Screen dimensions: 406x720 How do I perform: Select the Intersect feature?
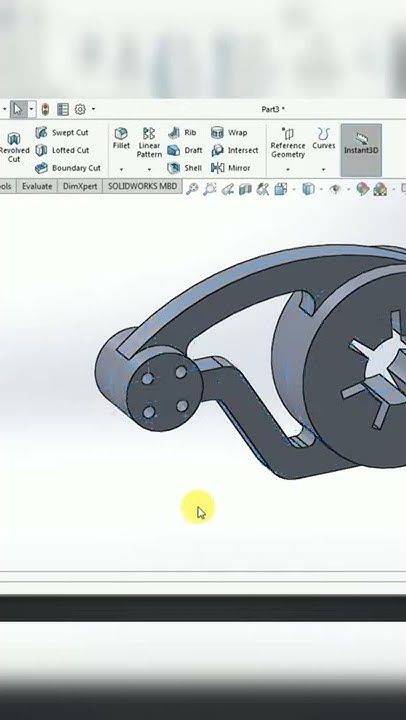[234, 150]
